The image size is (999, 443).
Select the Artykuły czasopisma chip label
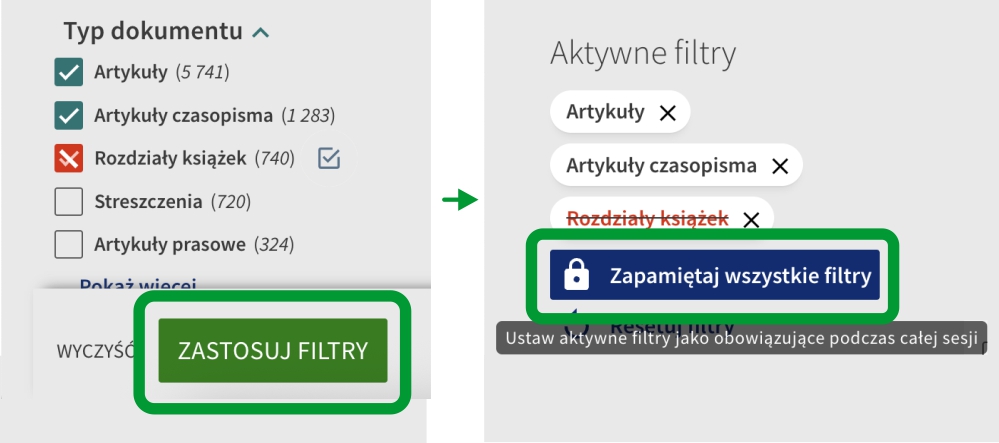coord(661,166)
